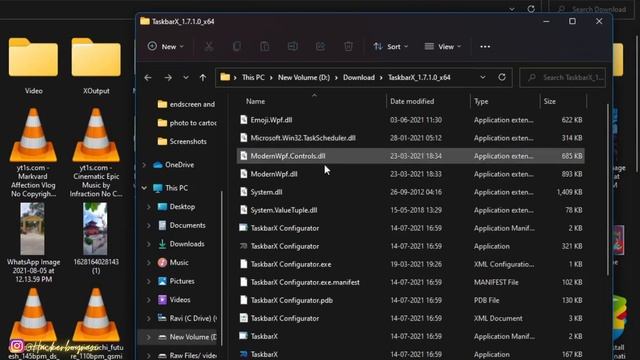640x360 pixels.
Task: Go back with the left arrow
Action: (x=148, y=78)
